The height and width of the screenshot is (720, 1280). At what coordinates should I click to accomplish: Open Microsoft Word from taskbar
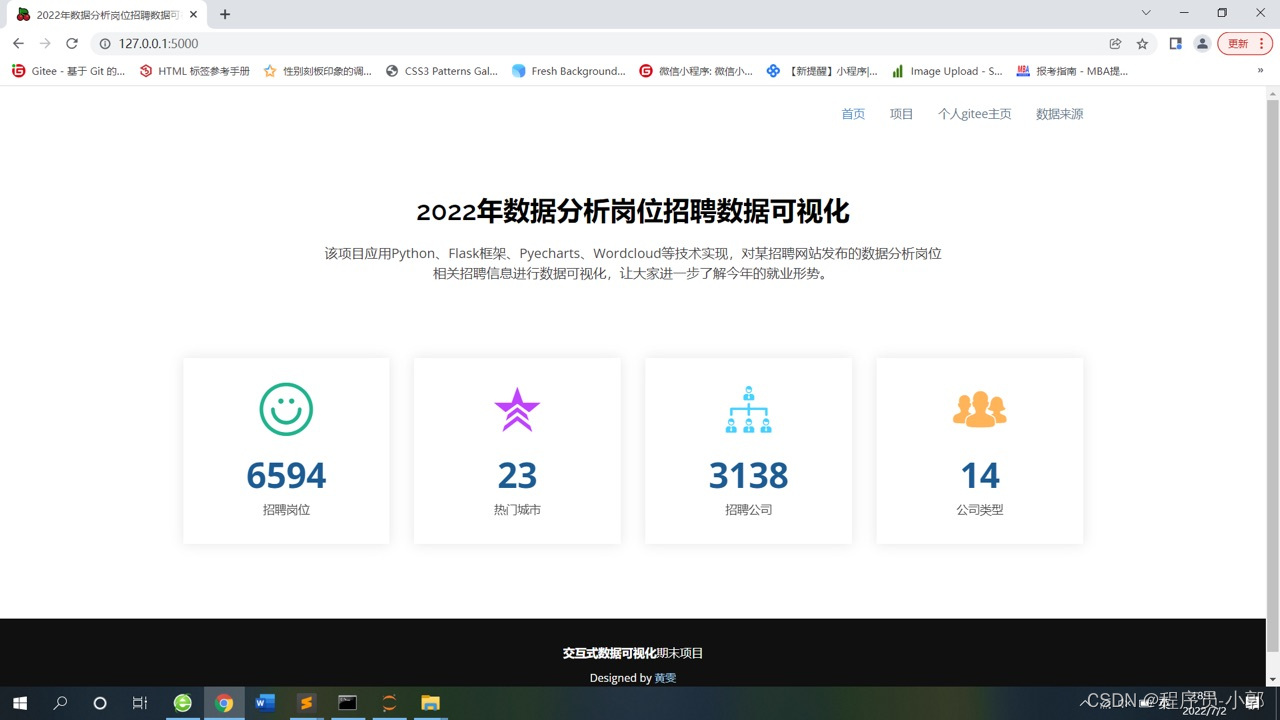(265, 703)
